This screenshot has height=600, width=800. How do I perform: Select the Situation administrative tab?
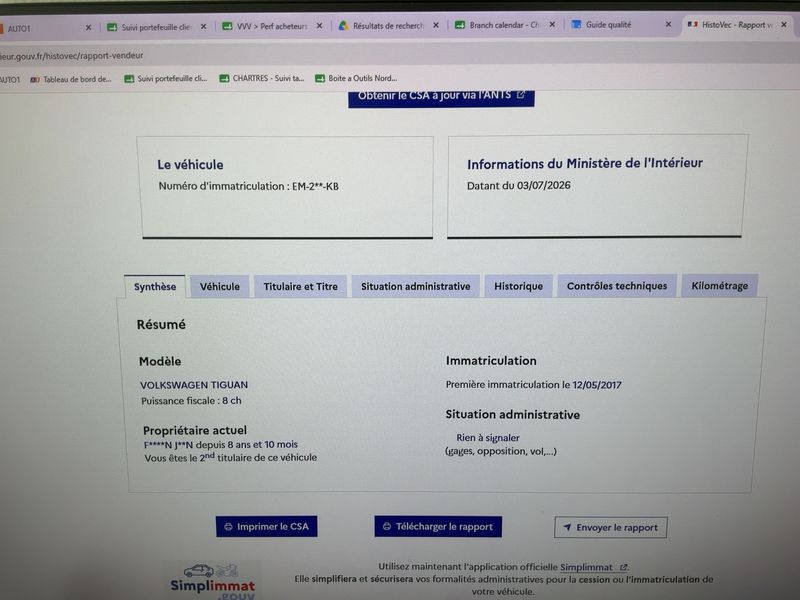(415, 286)
